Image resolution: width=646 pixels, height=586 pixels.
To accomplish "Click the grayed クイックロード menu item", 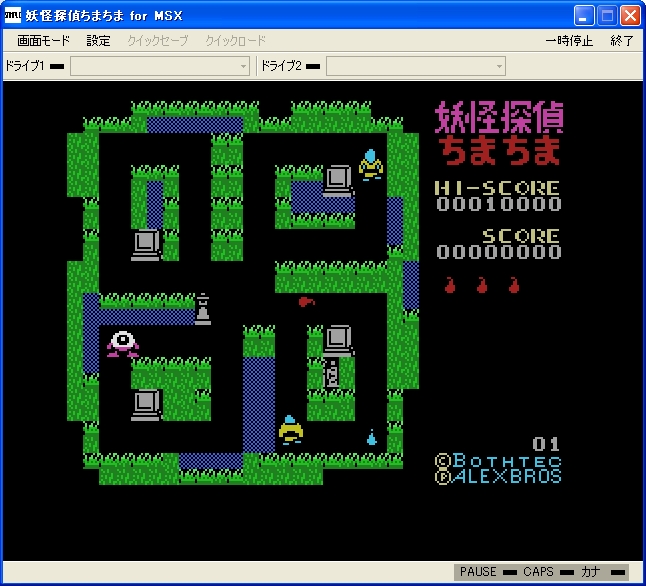I will tap(236, 41).
